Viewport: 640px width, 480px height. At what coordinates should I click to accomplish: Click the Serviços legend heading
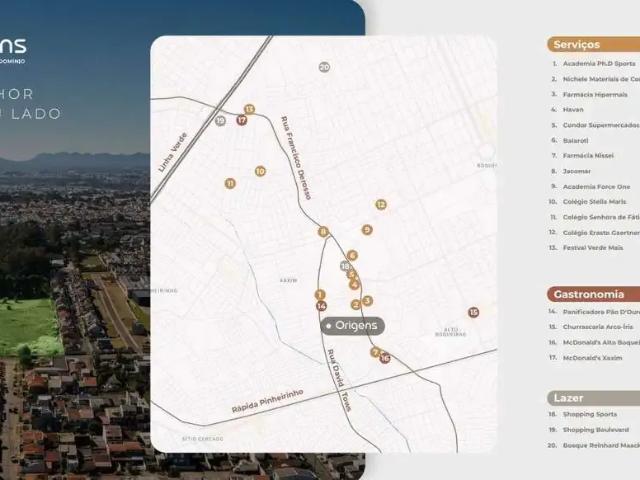click(593, 44)
